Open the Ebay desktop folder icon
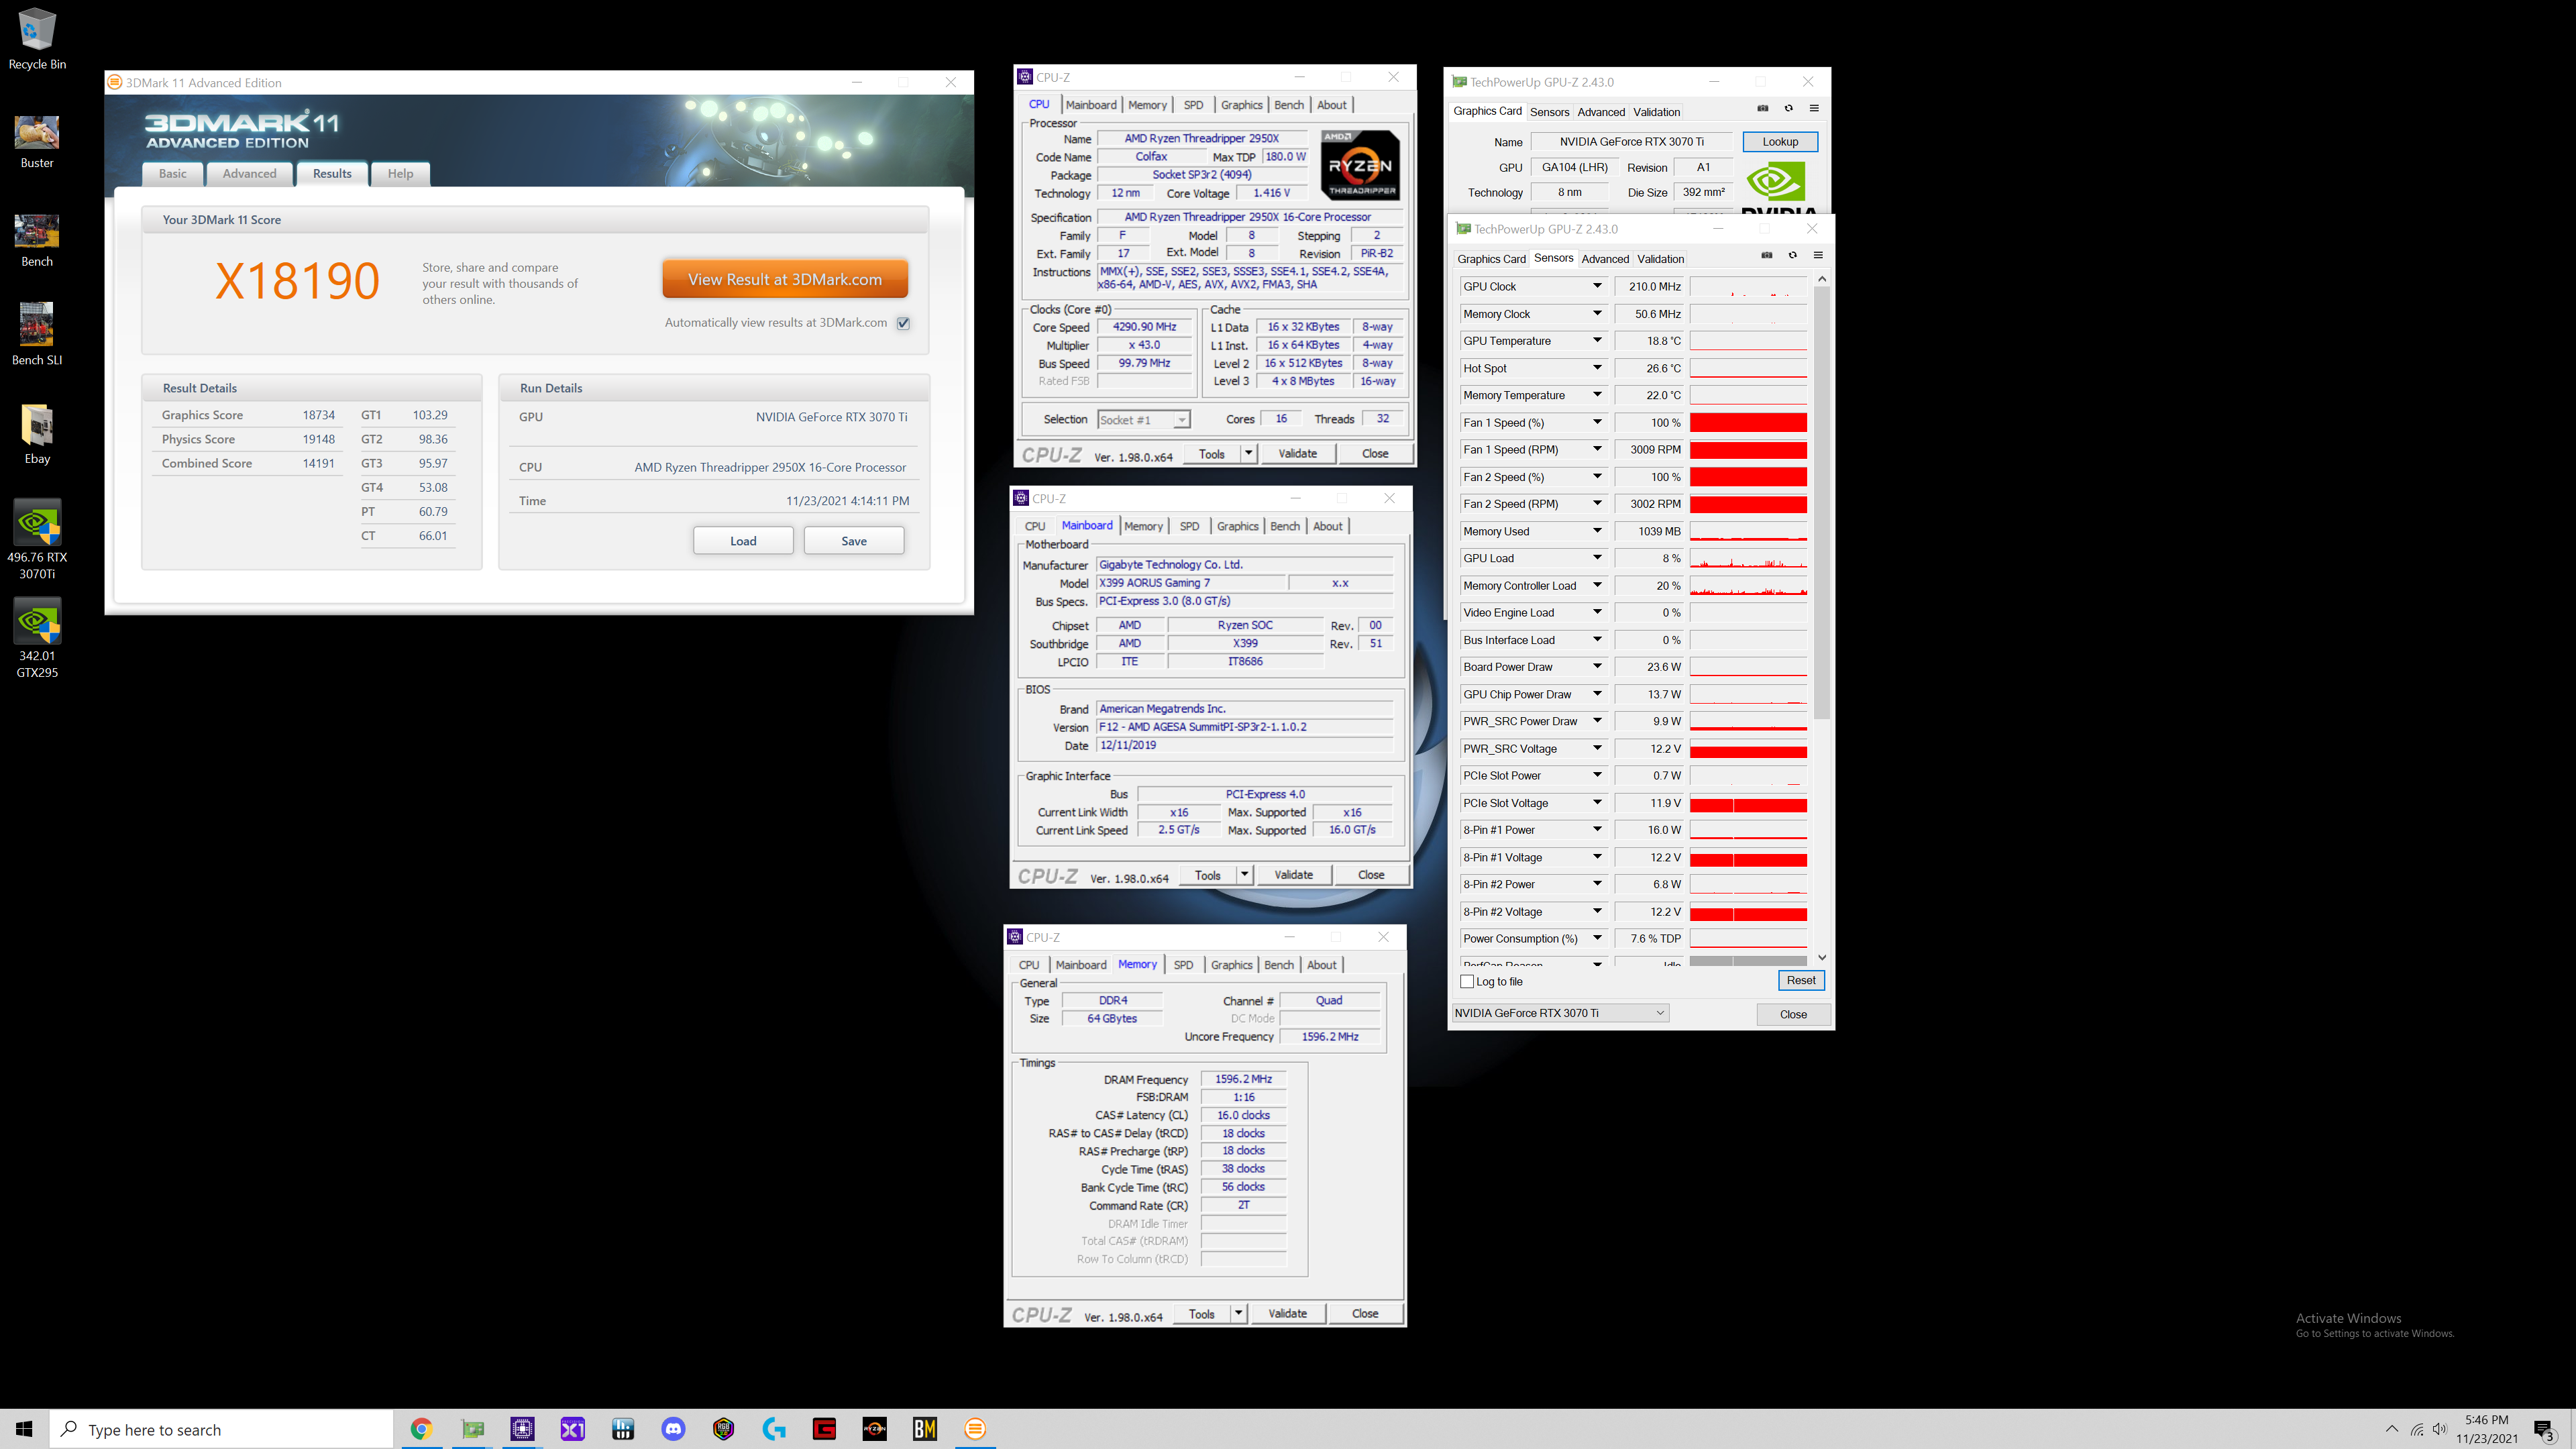Image resolution: width=2576 pixels, height=1449 pixels. (37, 434)
